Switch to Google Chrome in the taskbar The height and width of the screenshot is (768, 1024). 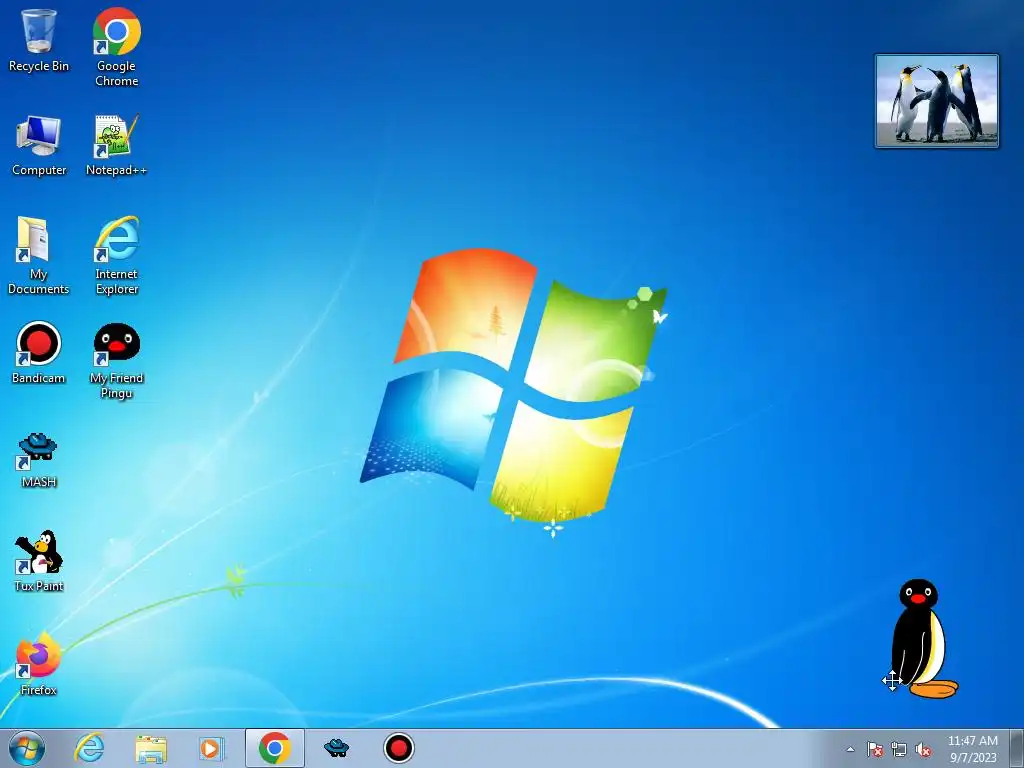coord(275,748)
